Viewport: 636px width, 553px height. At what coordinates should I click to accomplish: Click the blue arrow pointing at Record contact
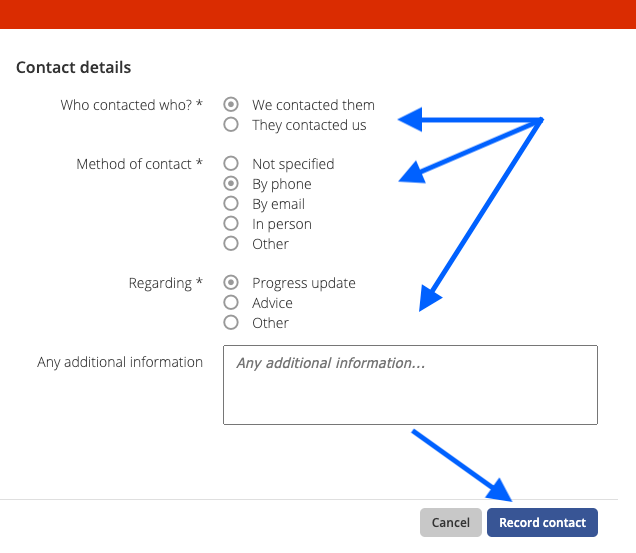point(462,465)
